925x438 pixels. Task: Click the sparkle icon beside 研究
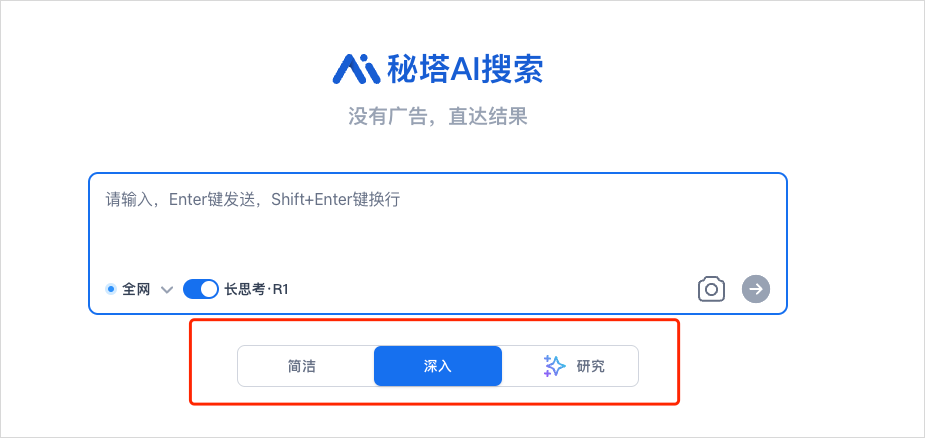tap(554, 366)
